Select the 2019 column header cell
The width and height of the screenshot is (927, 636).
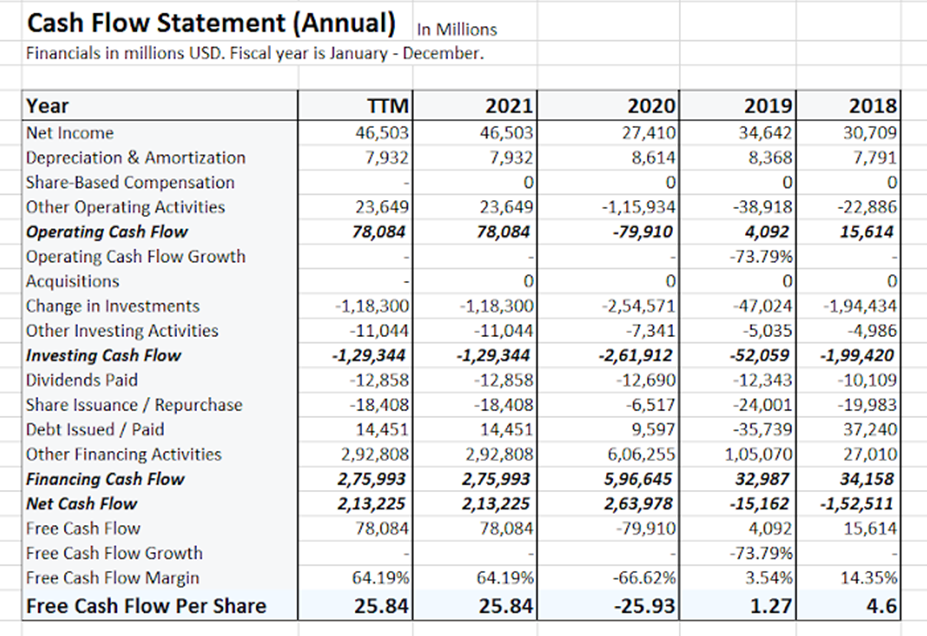(768, 106)
